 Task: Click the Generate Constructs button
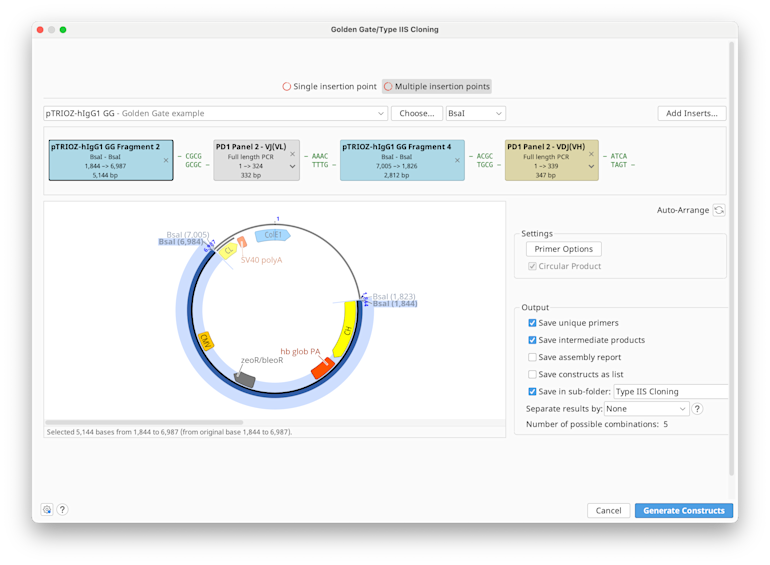683,510
